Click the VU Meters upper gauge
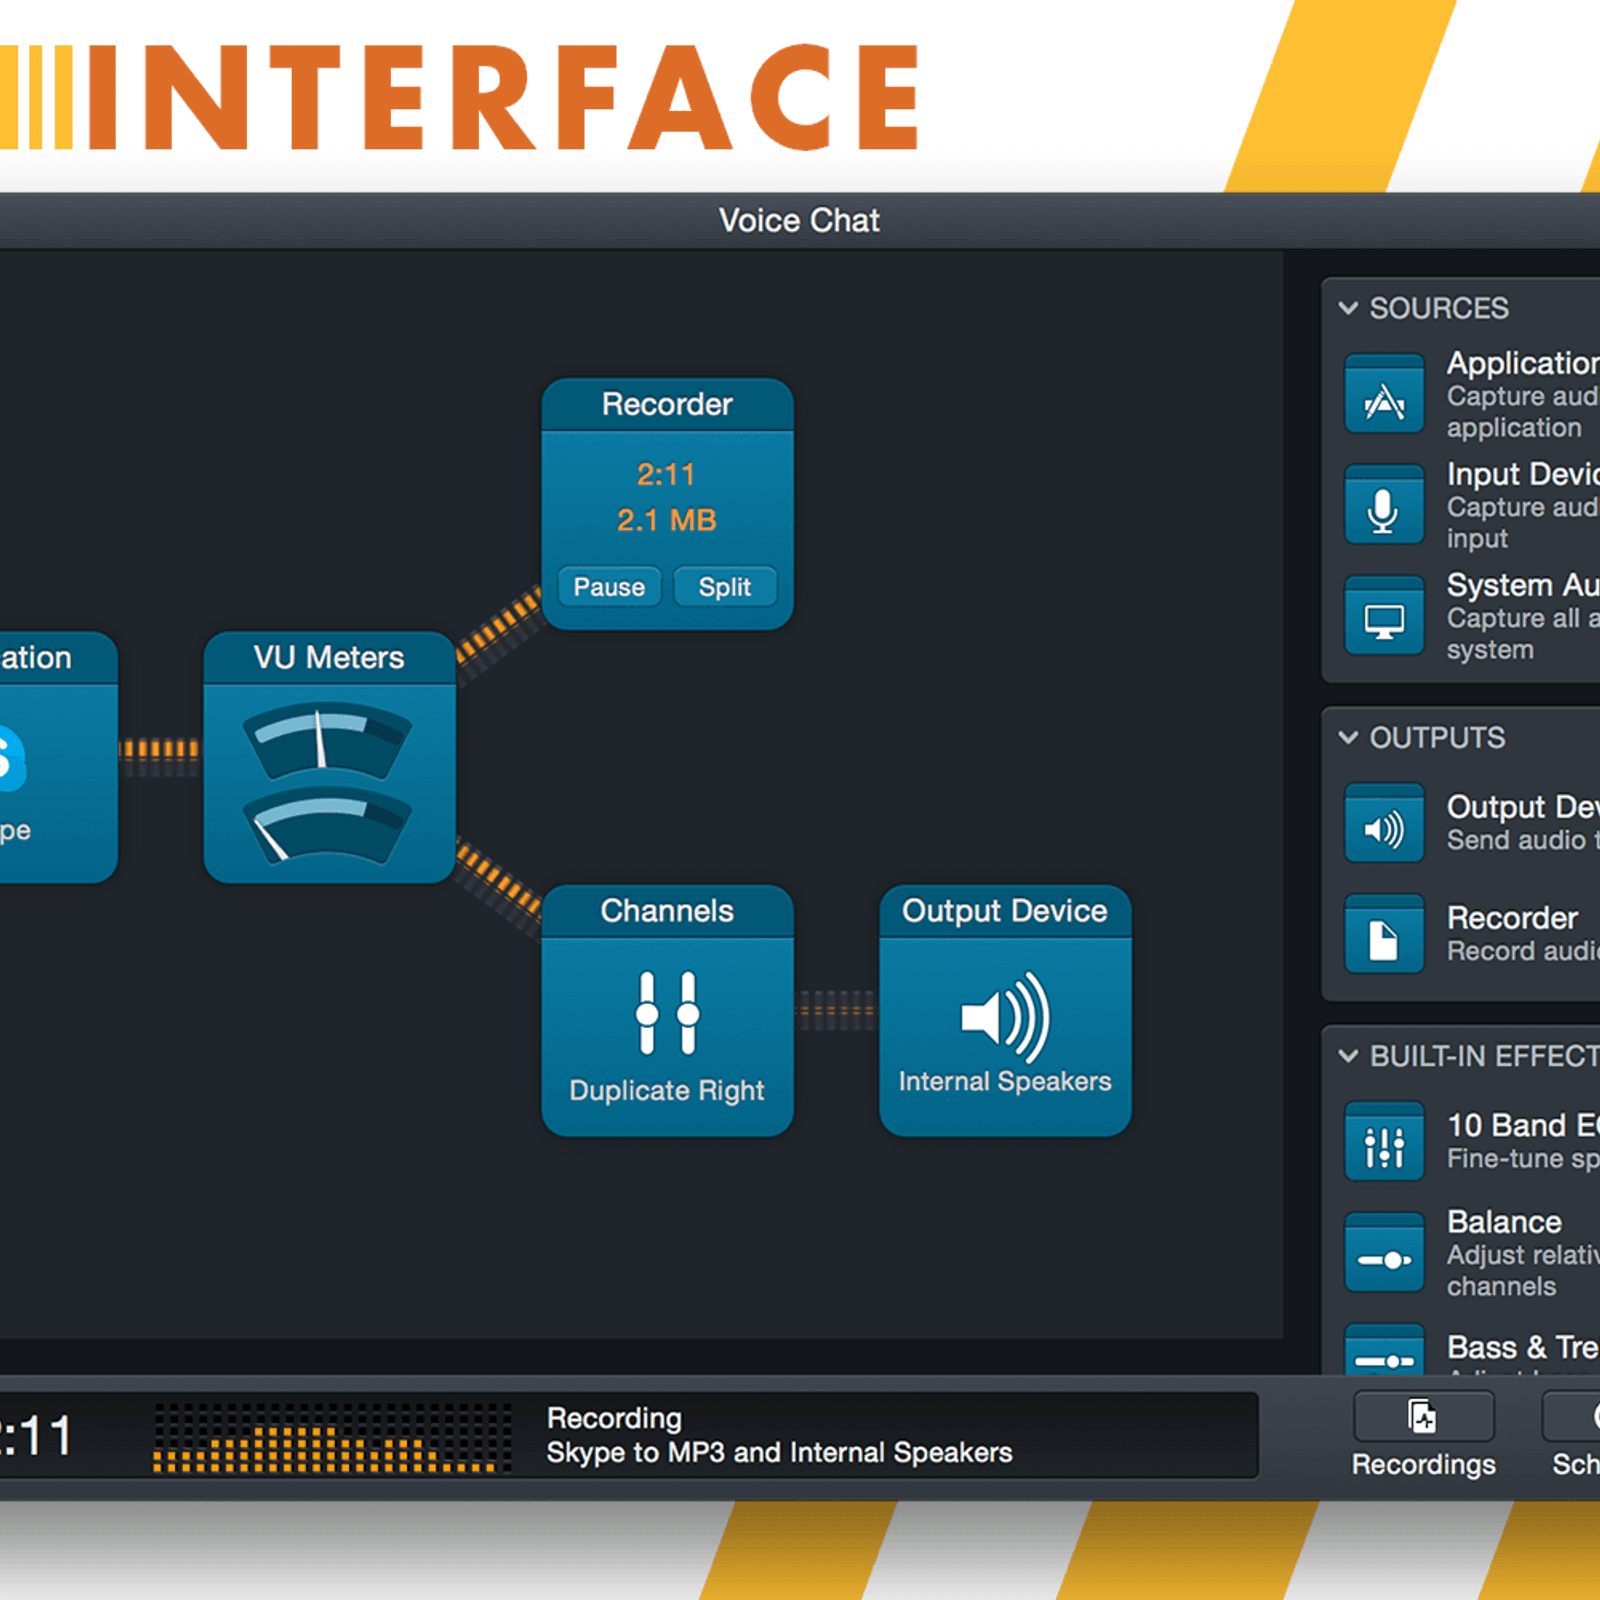1600x1600 pixels. click(328, 741)
